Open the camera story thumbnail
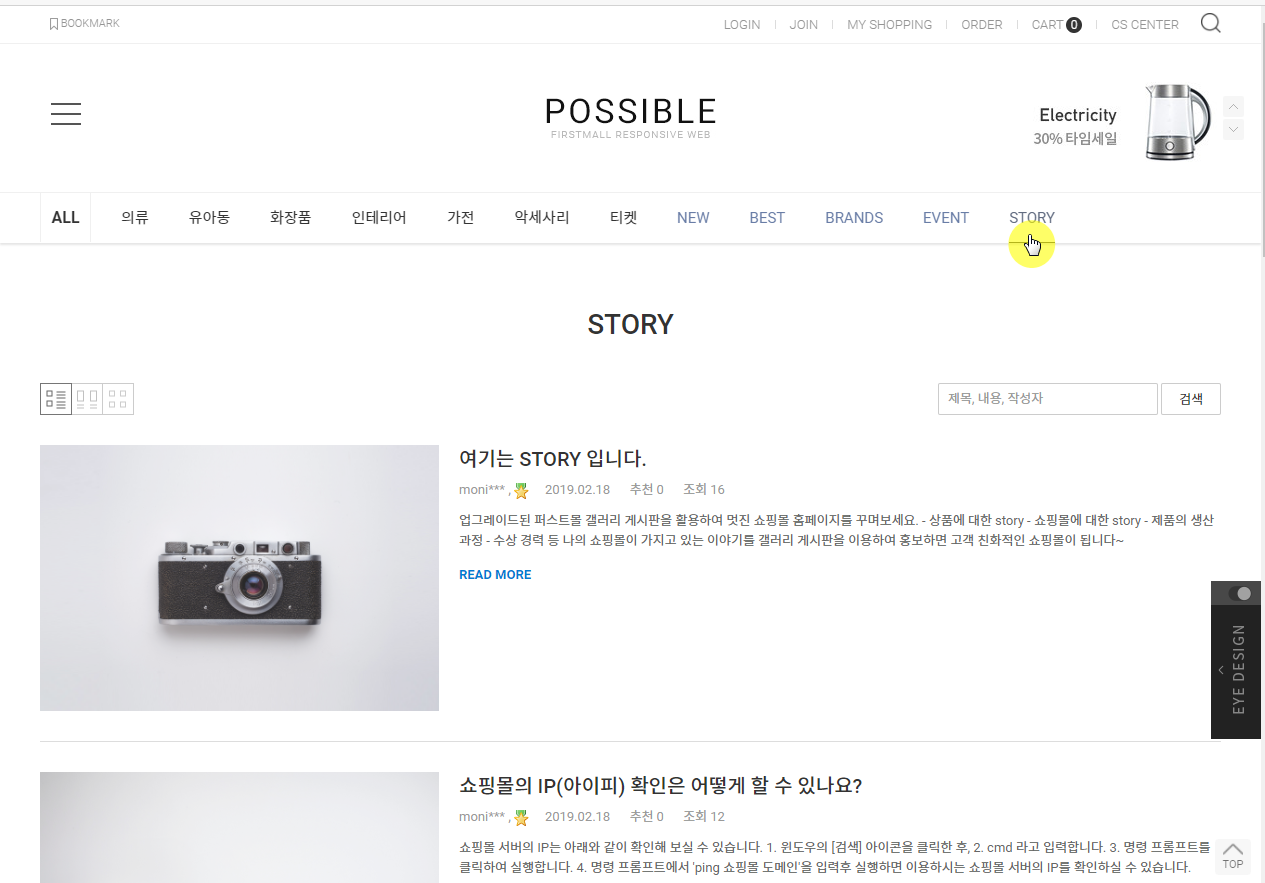Viewport: 1265px width, 883px height. click(239, 578)
